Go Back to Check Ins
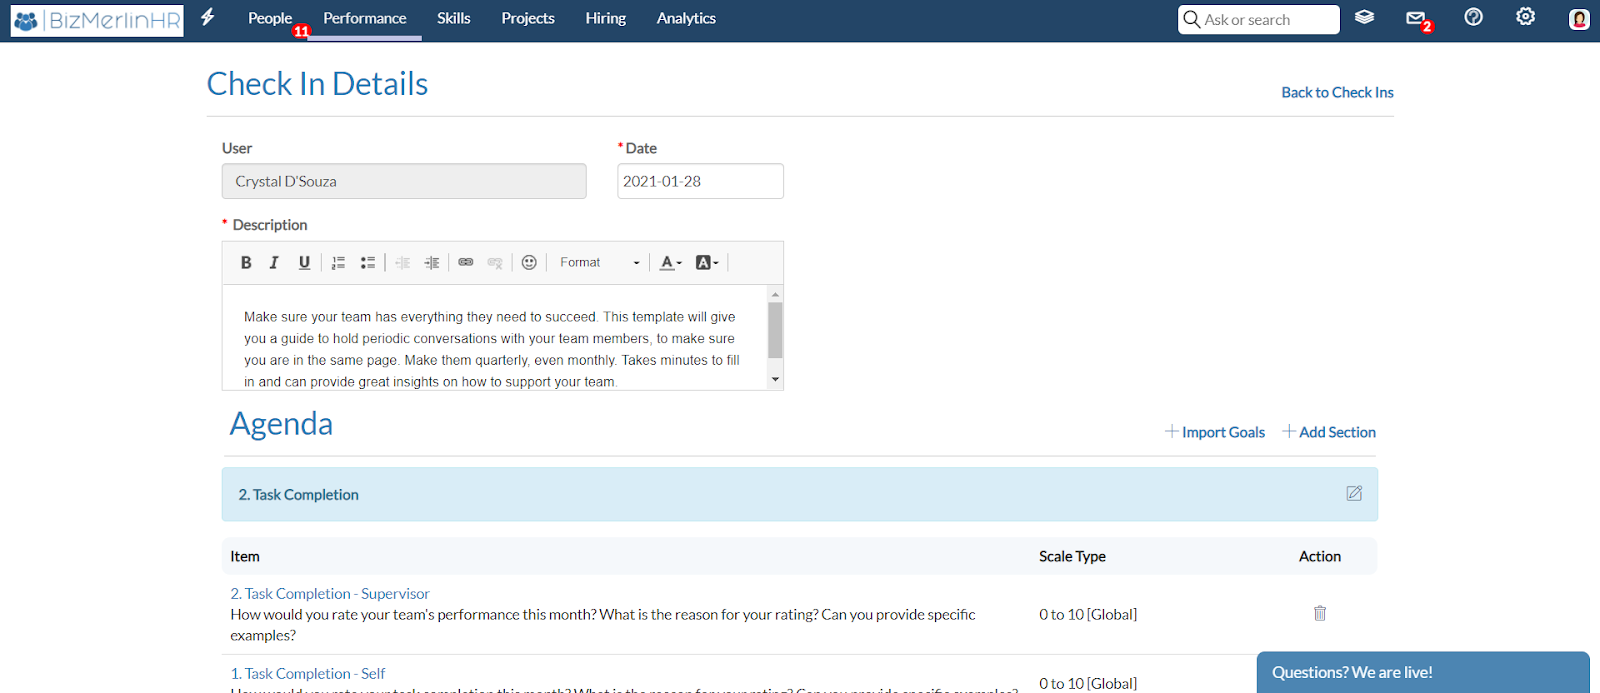This screenshot has height=693, width=1600. point(1338,92)
